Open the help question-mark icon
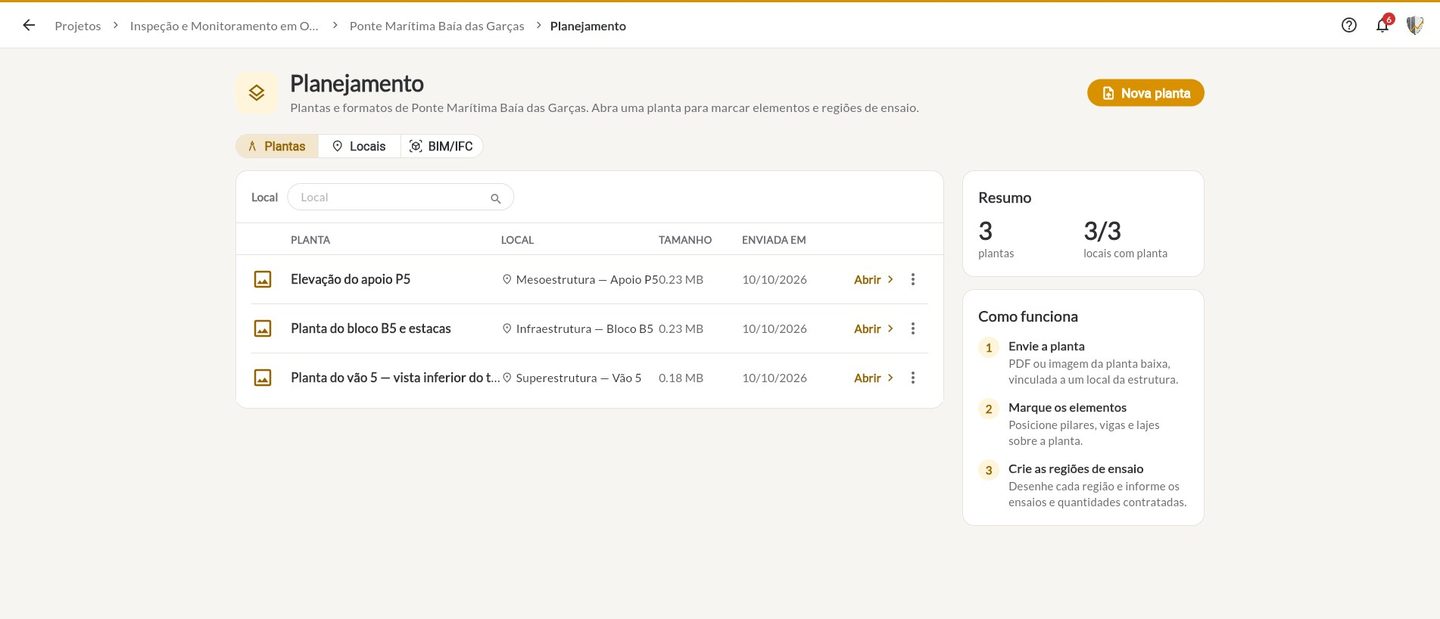The width and height of the screenshot is (1440, 619). 1349,25
